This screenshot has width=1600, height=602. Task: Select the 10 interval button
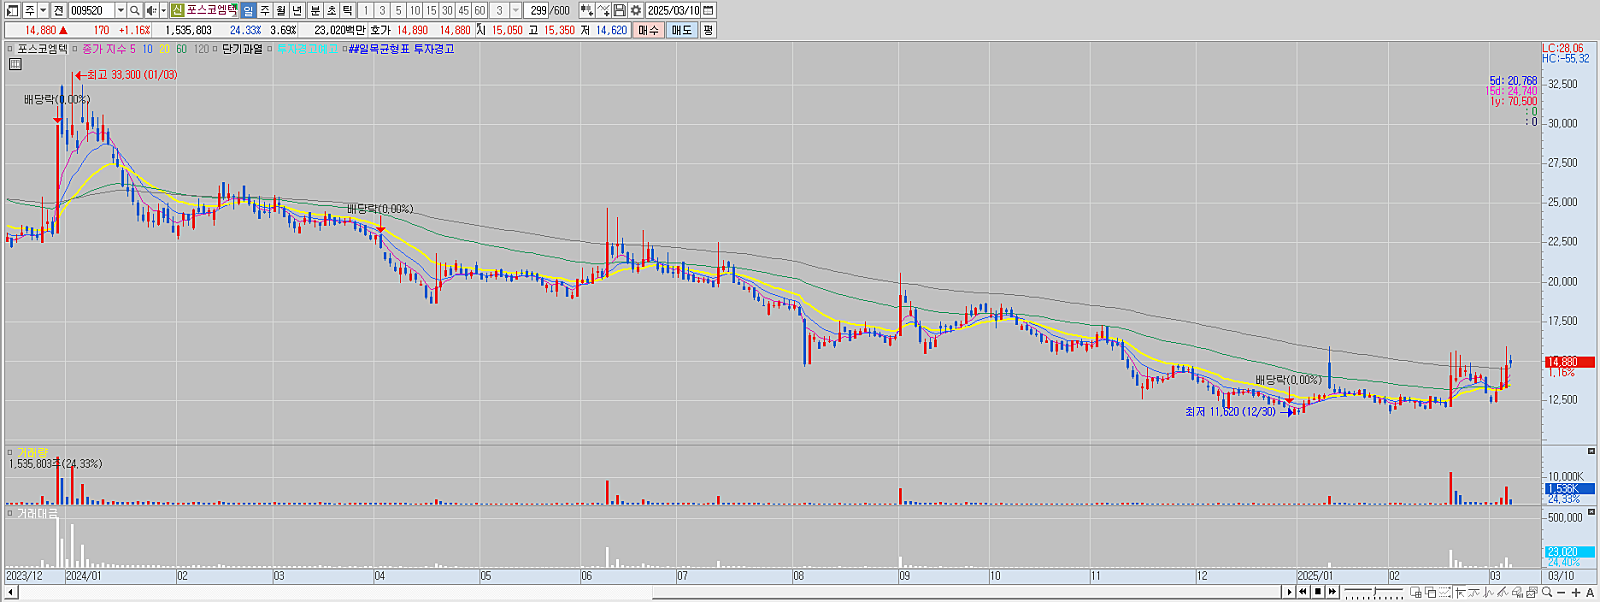[x=414, y=10]
